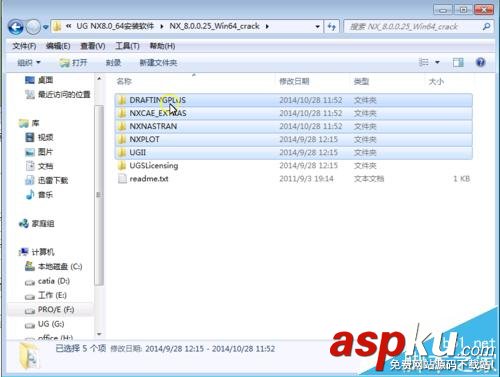Click 新建文件夹 button
The height and width of the screenshot is (377, 500).
coord(158,62)
